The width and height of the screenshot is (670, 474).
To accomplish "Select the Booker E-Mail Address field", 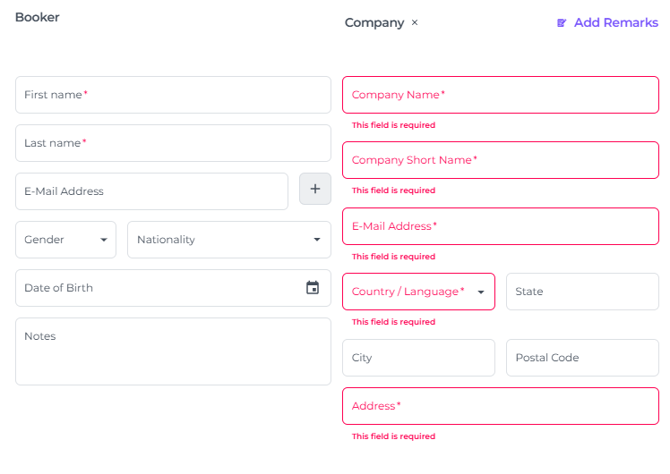I will (x=151, y=191).
